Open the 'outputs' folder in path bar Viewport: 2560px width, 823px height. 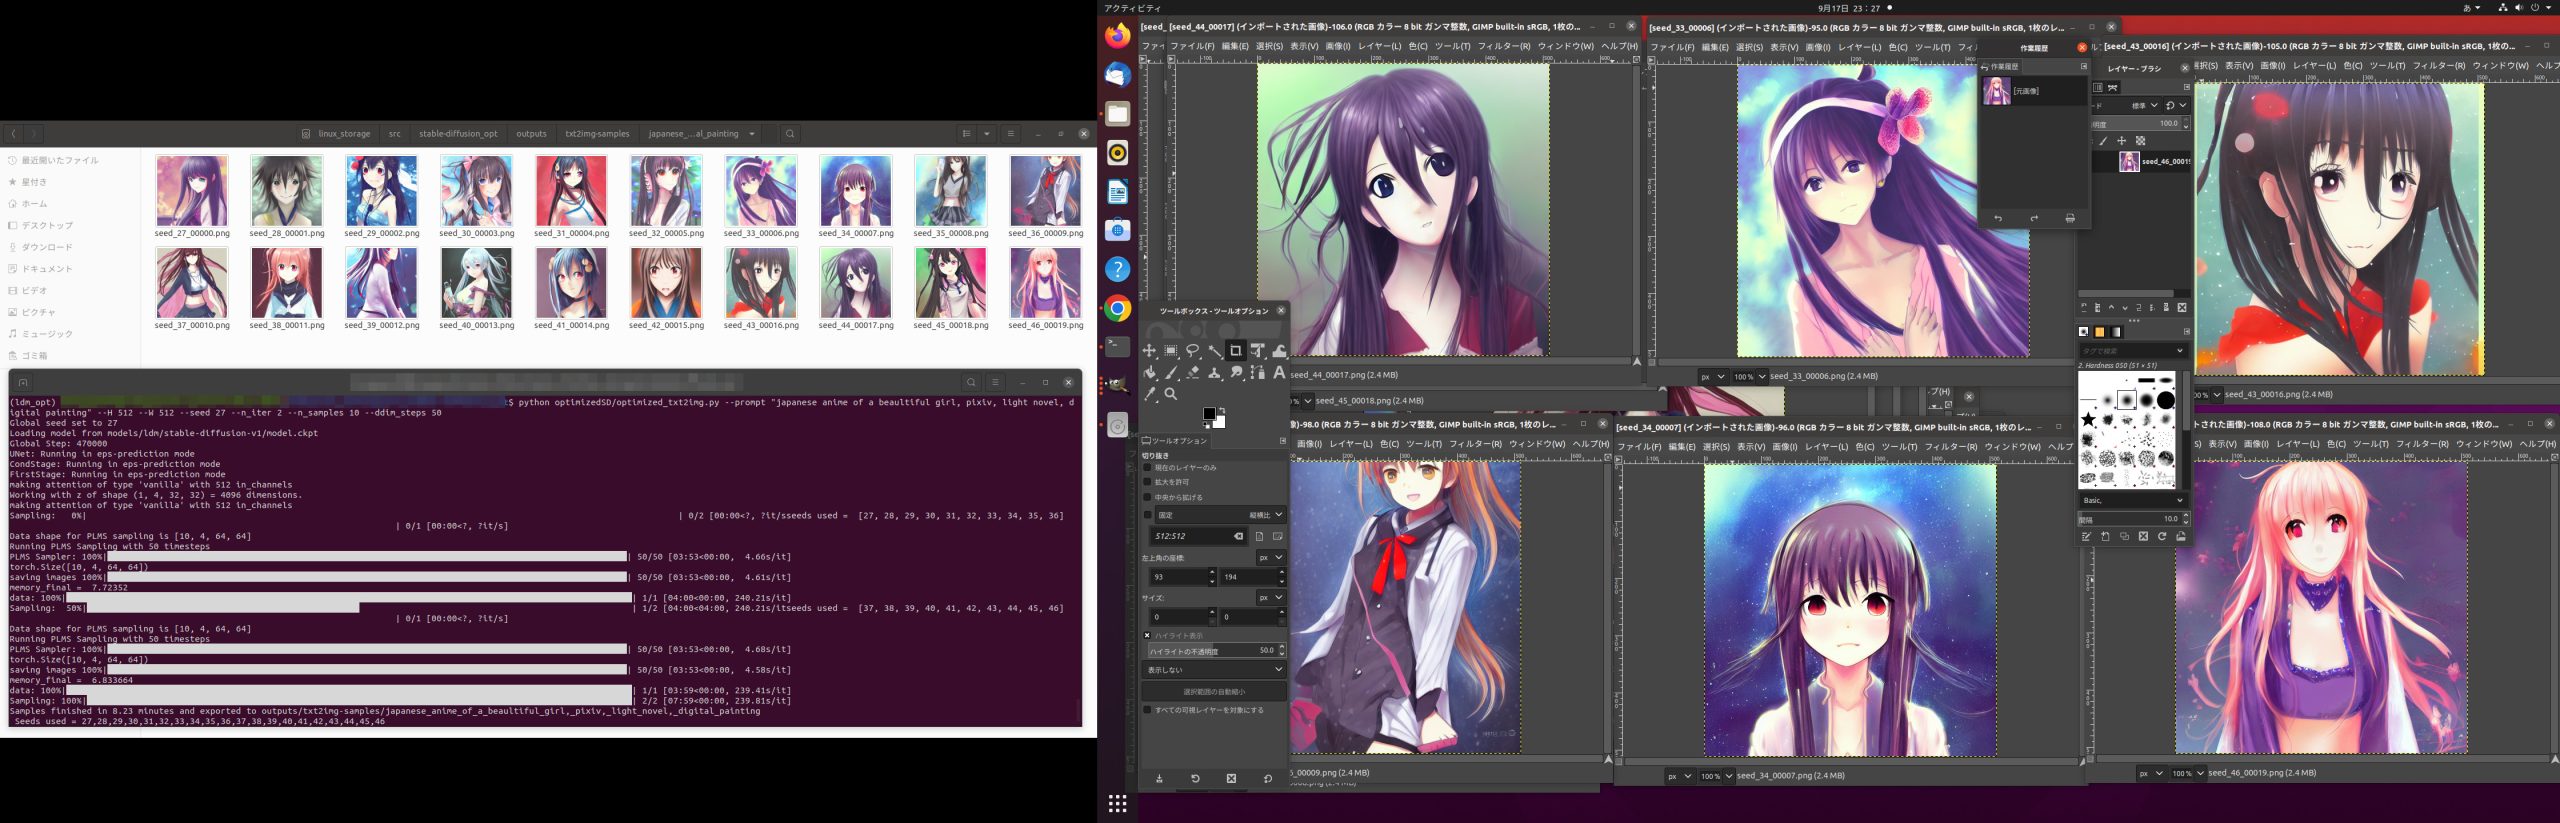531,134
